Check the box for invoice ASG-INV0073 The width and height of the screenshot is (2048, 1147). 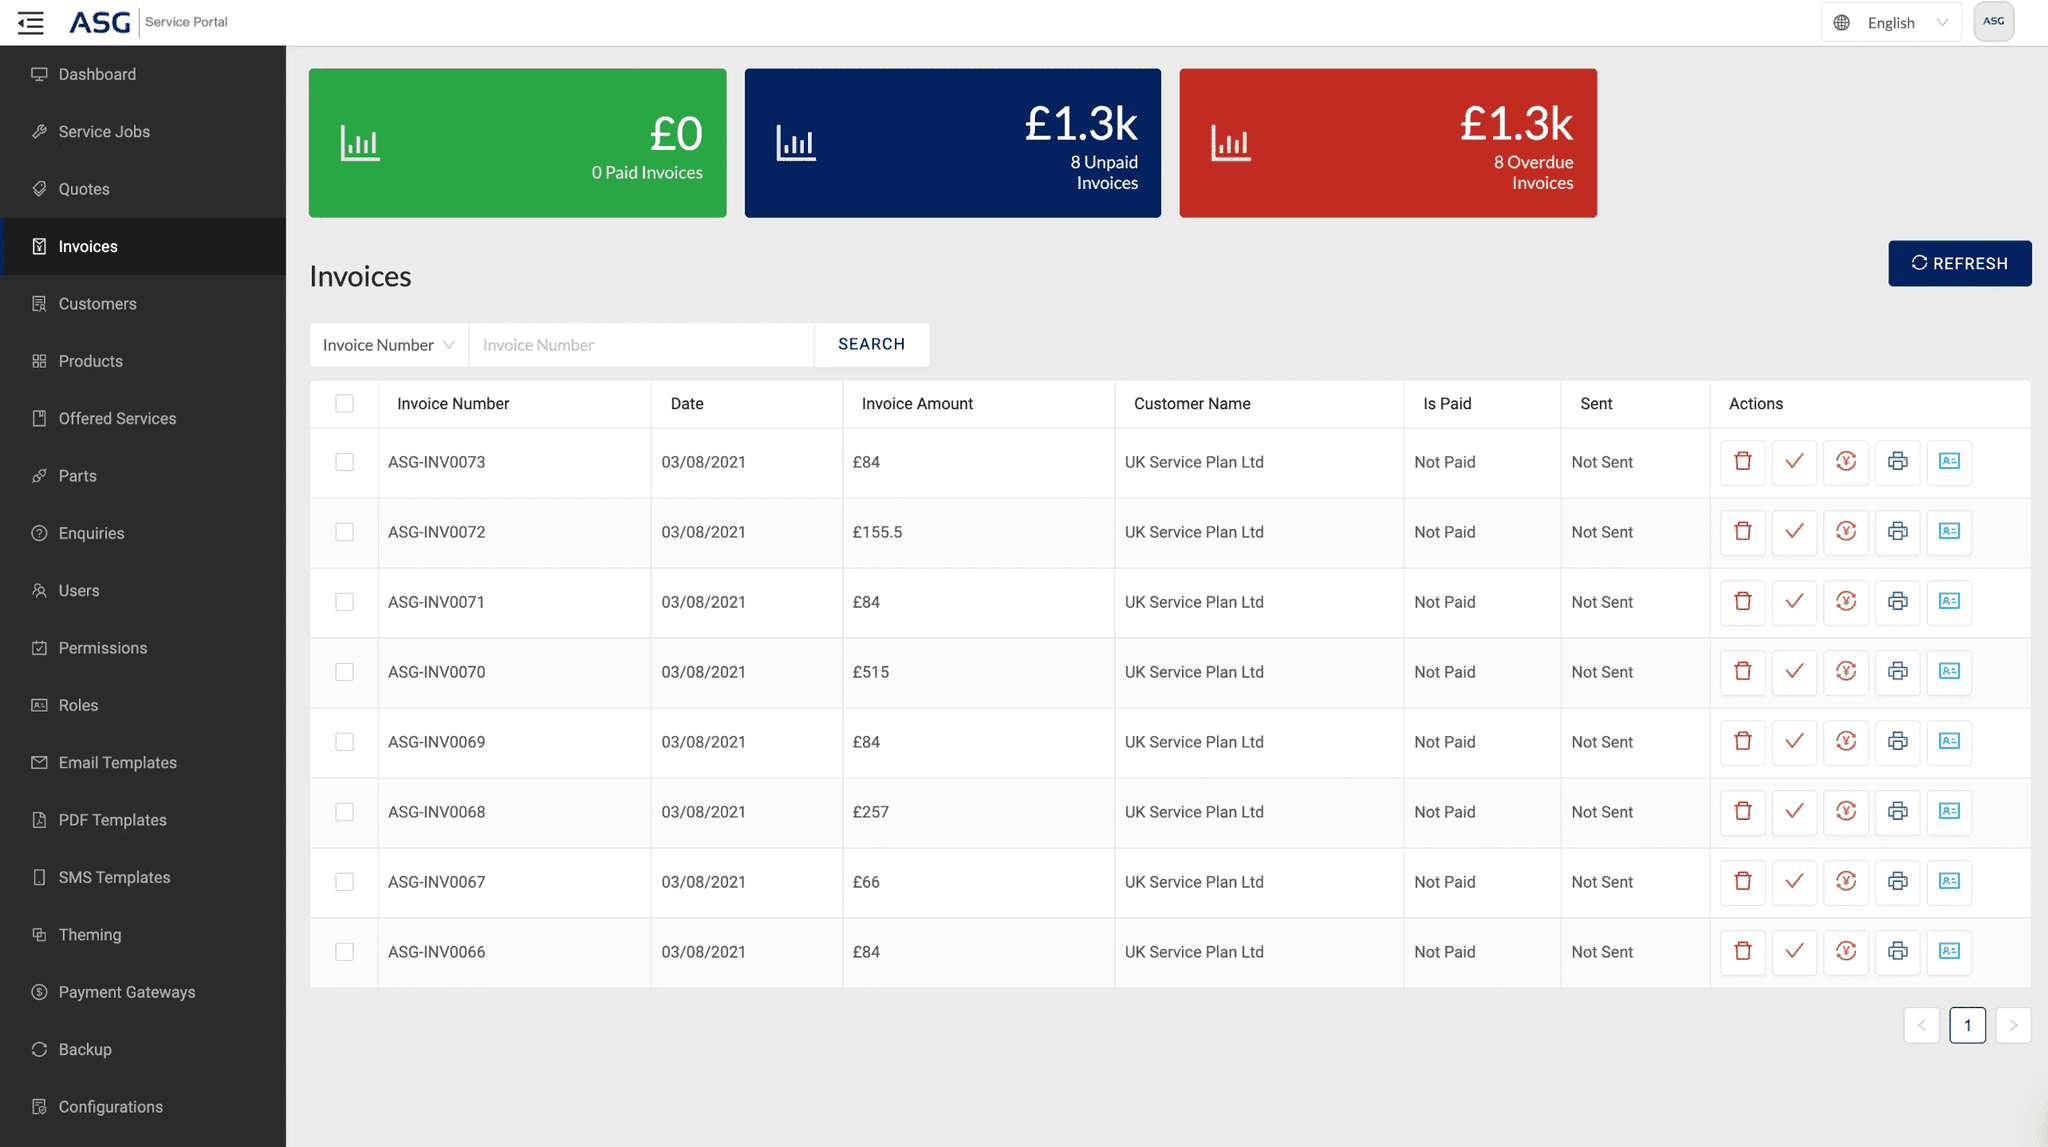(x=344, y=462)
